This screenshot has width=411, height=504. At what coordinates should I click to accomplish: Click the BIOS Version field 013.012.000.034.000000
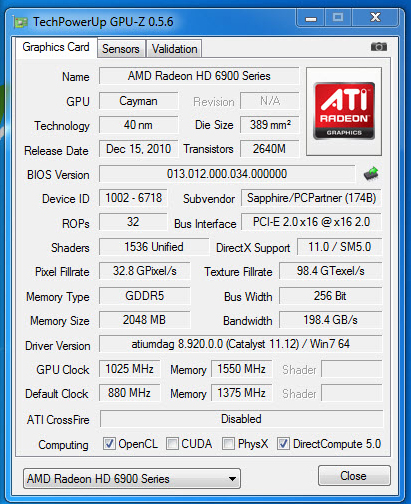227,174
